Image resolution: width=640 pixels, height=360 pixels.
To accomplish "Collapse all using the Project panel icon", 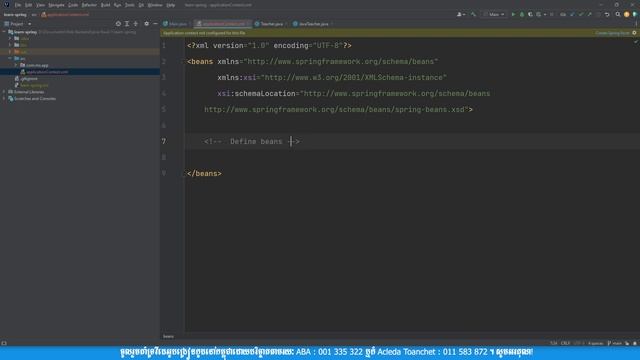I will click(x=136, y=24).
